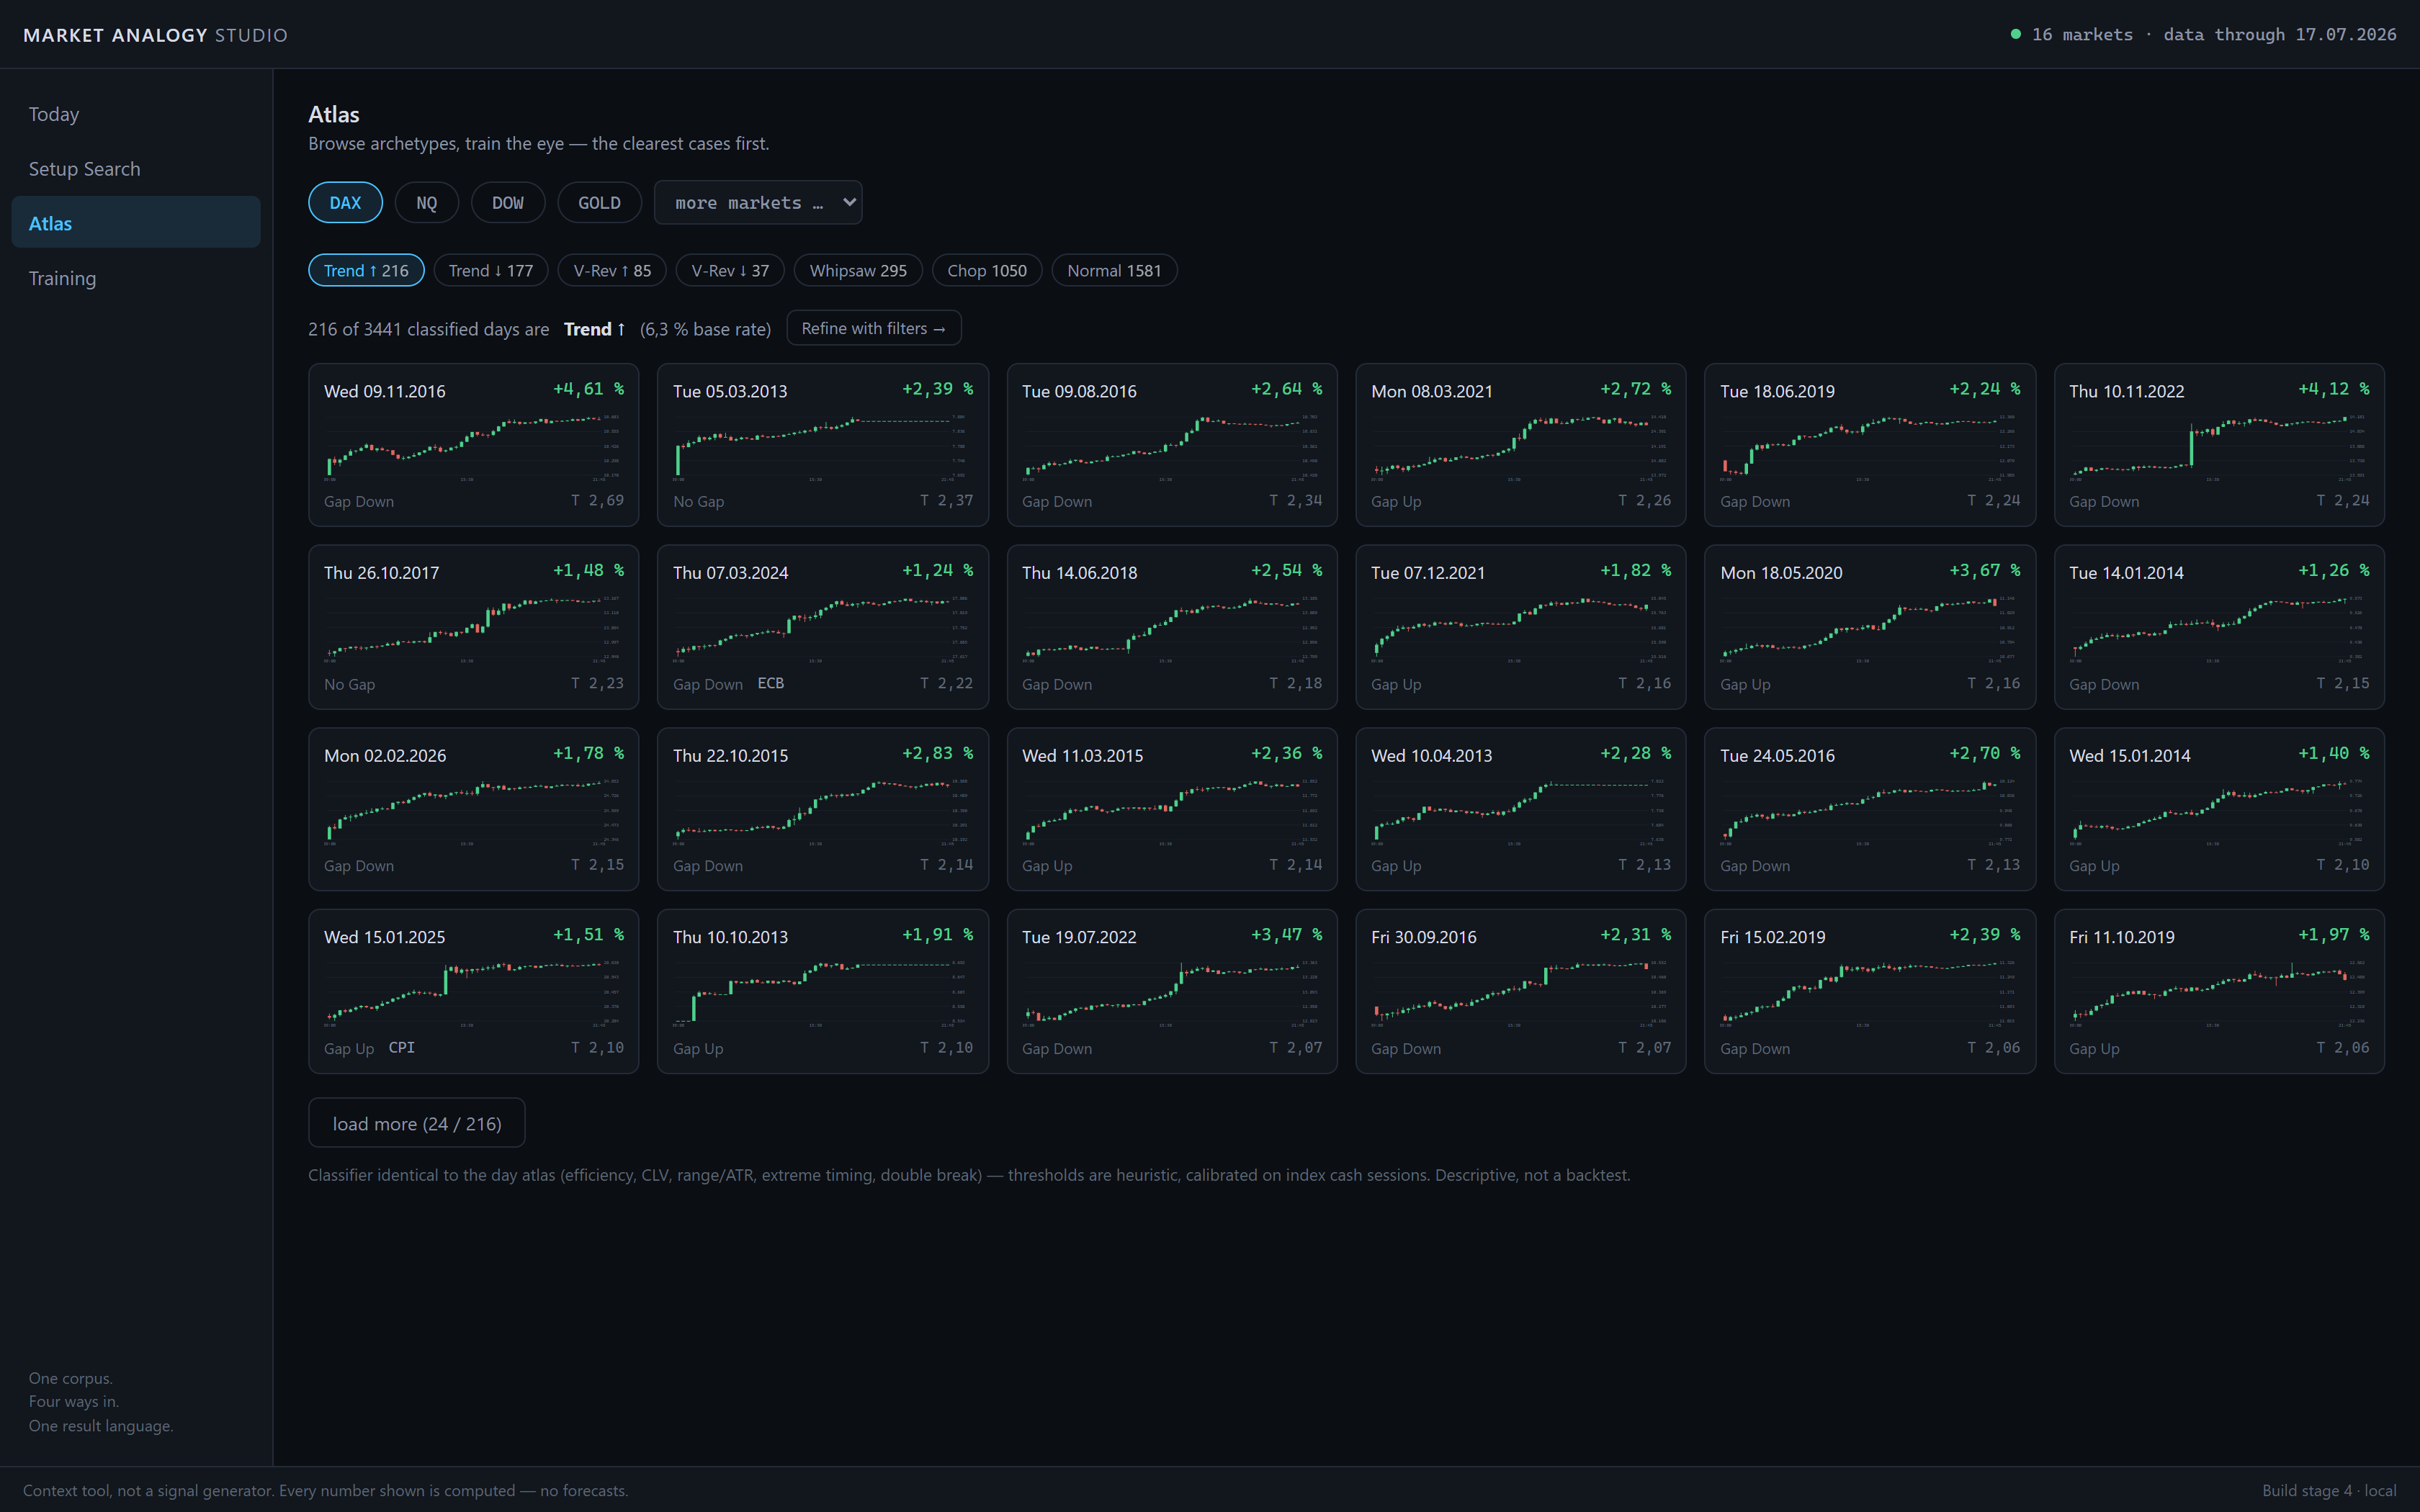Filter by Trend ↓ 177 archetype

pyautogui.click(x=491, y=271)
